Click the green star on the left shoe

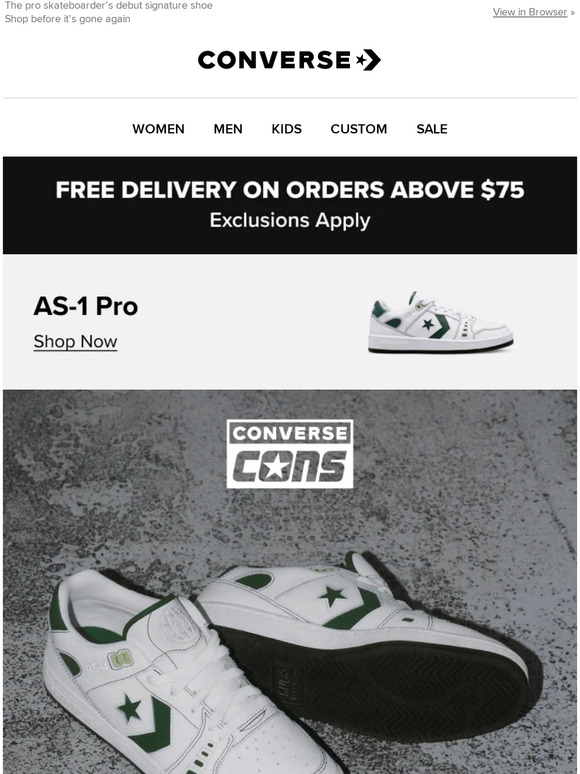click(130, 708)
